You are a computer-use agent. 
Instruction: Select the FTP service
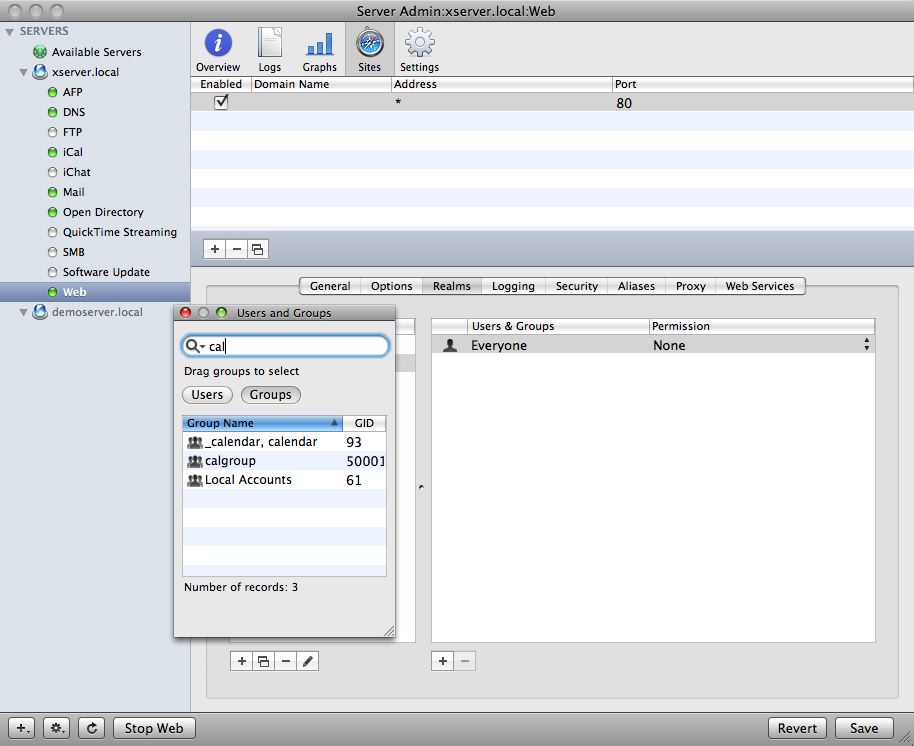point(72,132)
